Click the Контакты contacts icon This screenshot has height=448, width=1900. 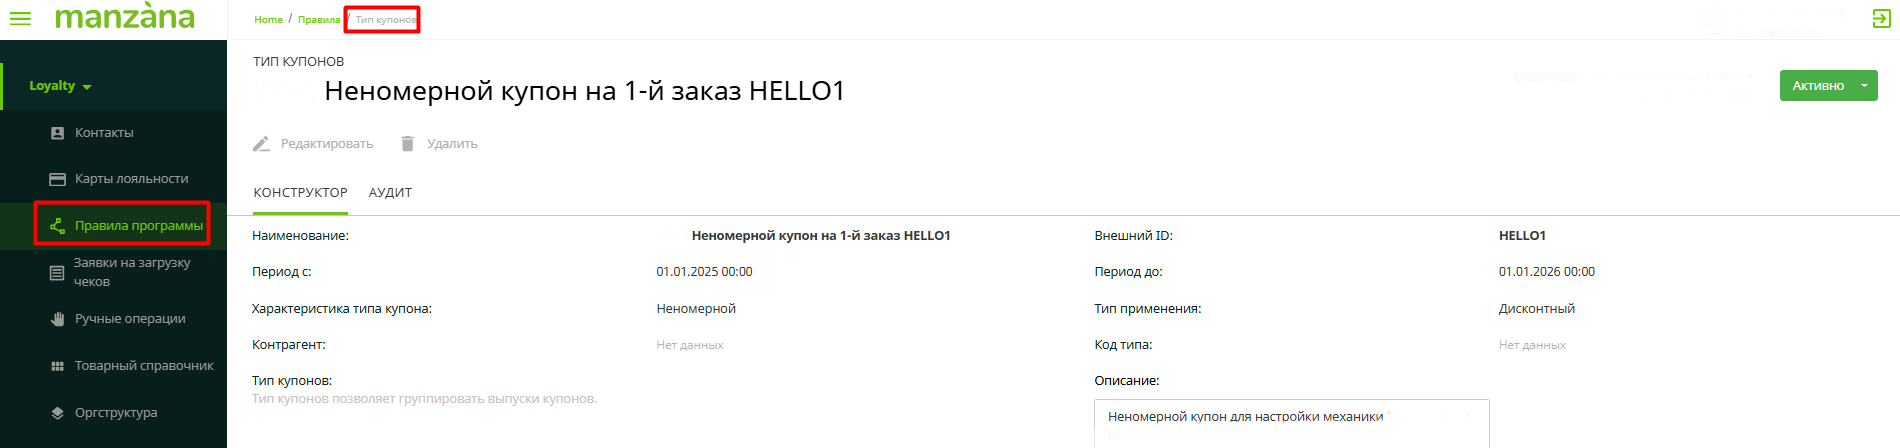click(x=57, y=133)
